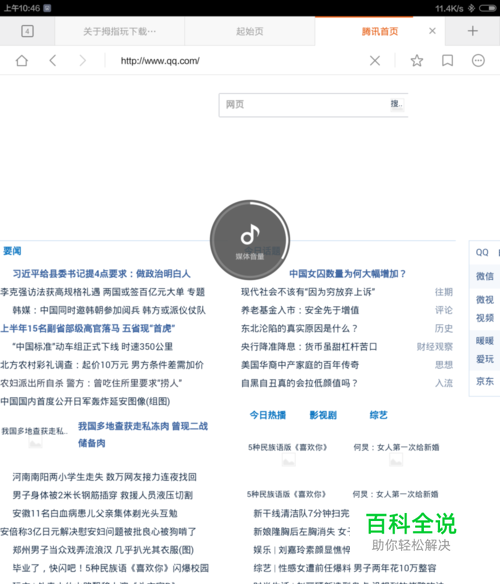The width and height of the screenshot is (500, 584).
Task: Add a new tab with plus icon
Action: tap(472, 31)
